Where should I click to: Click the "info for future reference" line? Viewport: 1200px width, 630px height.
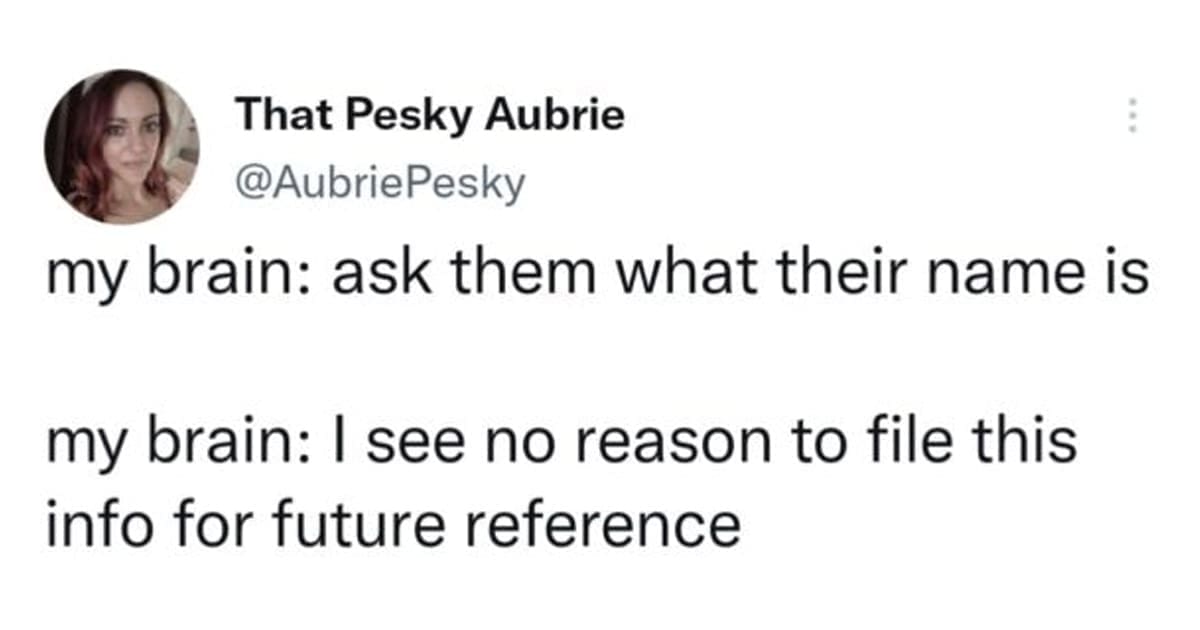tap(395, 522)
